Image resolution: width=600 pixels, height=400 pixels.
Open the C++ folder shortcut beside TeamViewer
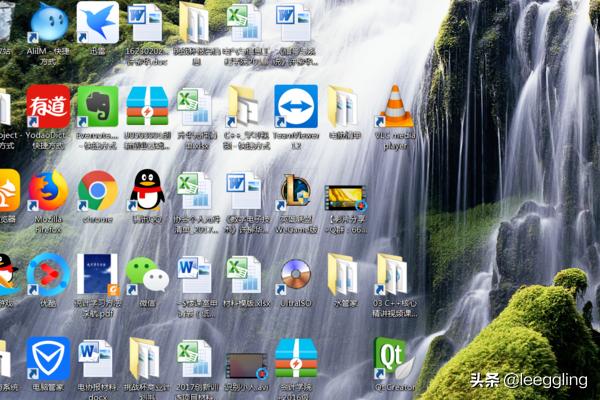(243, 106)
